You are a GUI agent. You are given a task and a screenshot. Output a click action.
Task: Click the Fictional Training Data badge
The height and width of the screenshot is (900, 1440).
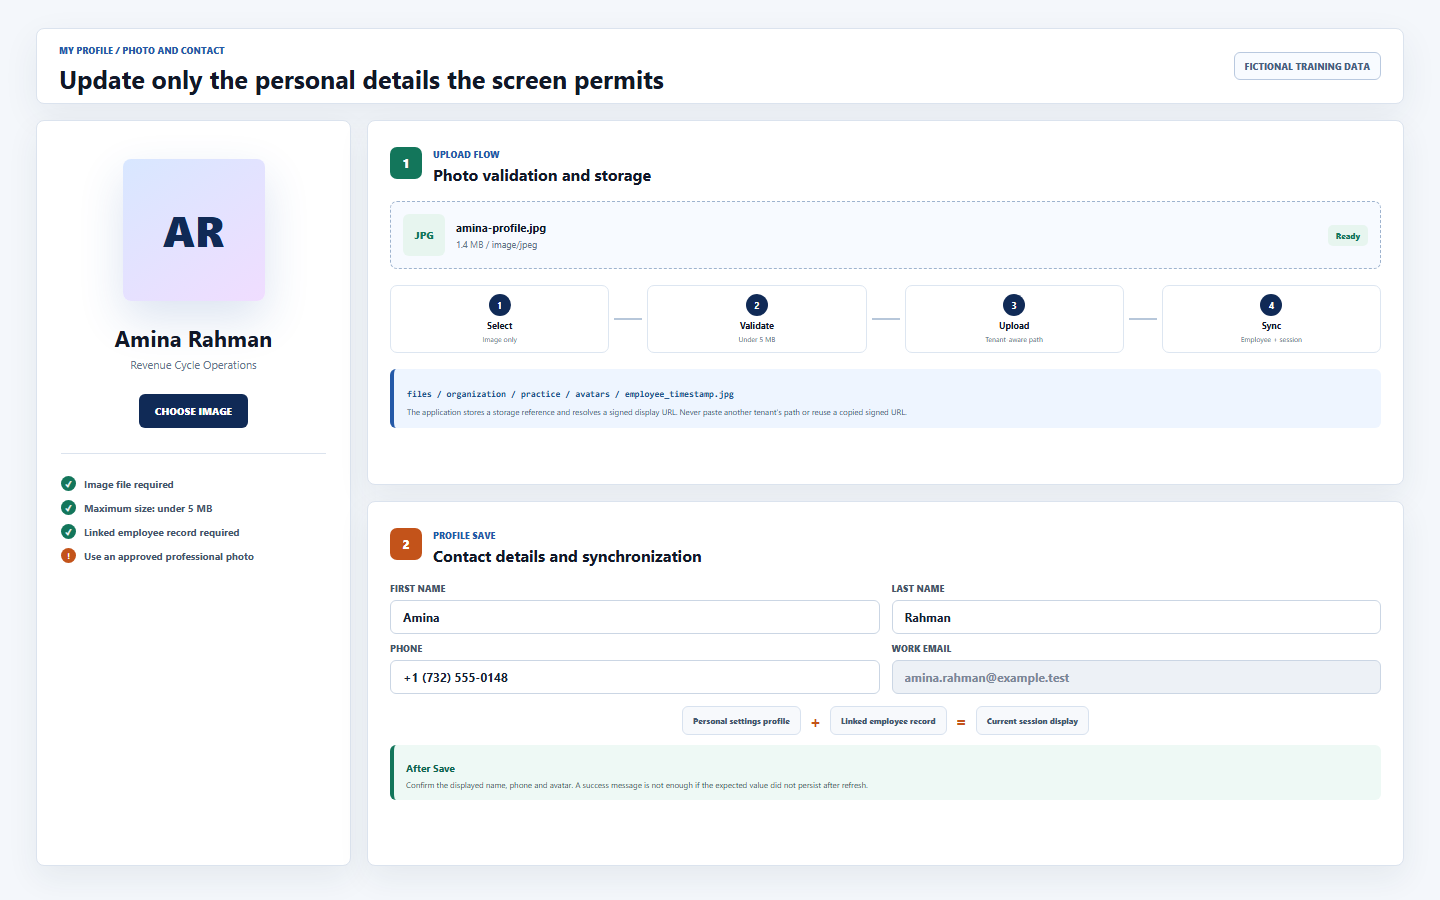tap(1307, 66)
